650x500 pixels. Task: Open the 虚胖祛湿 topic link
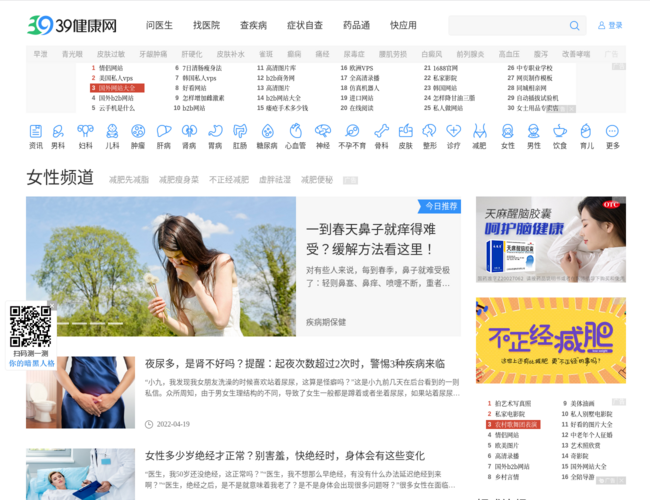click(275, 180)
